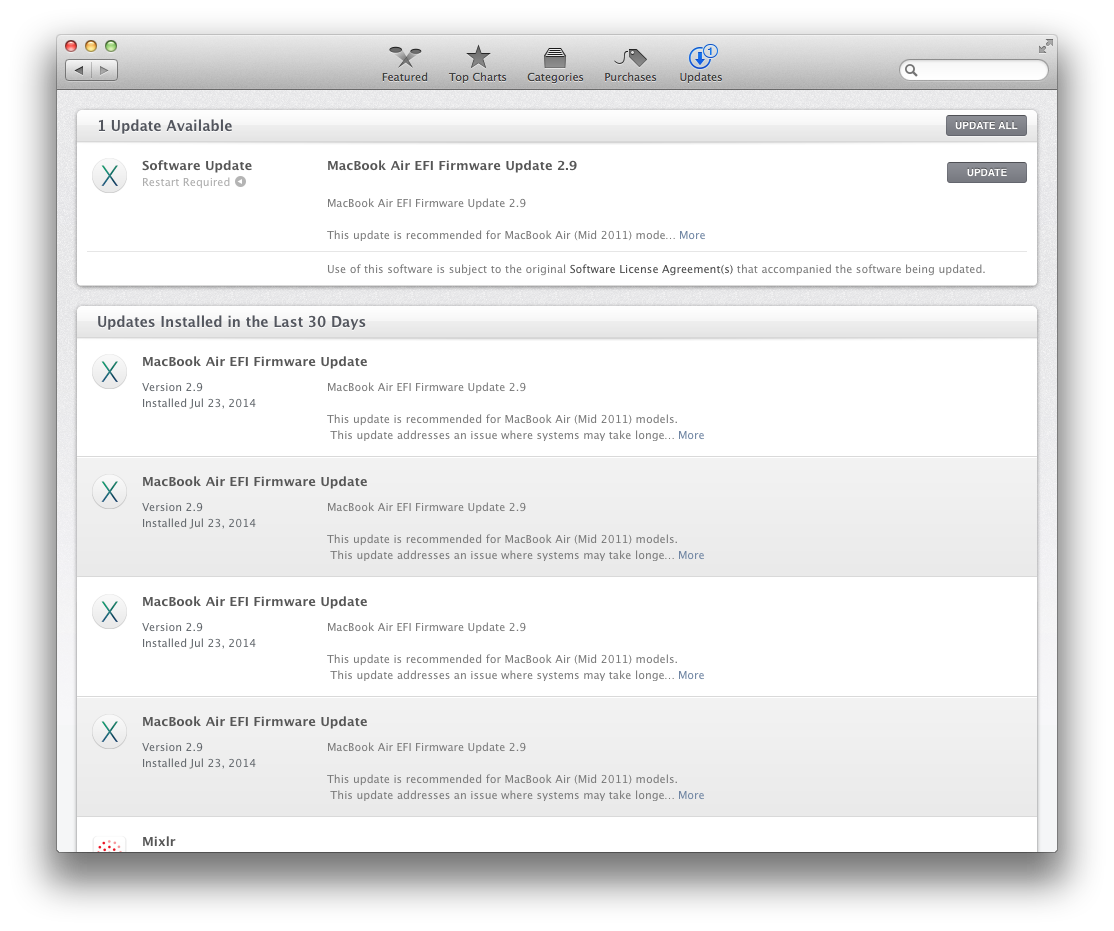
Task: Expand More in the available update description
Action: coord(692,235)
